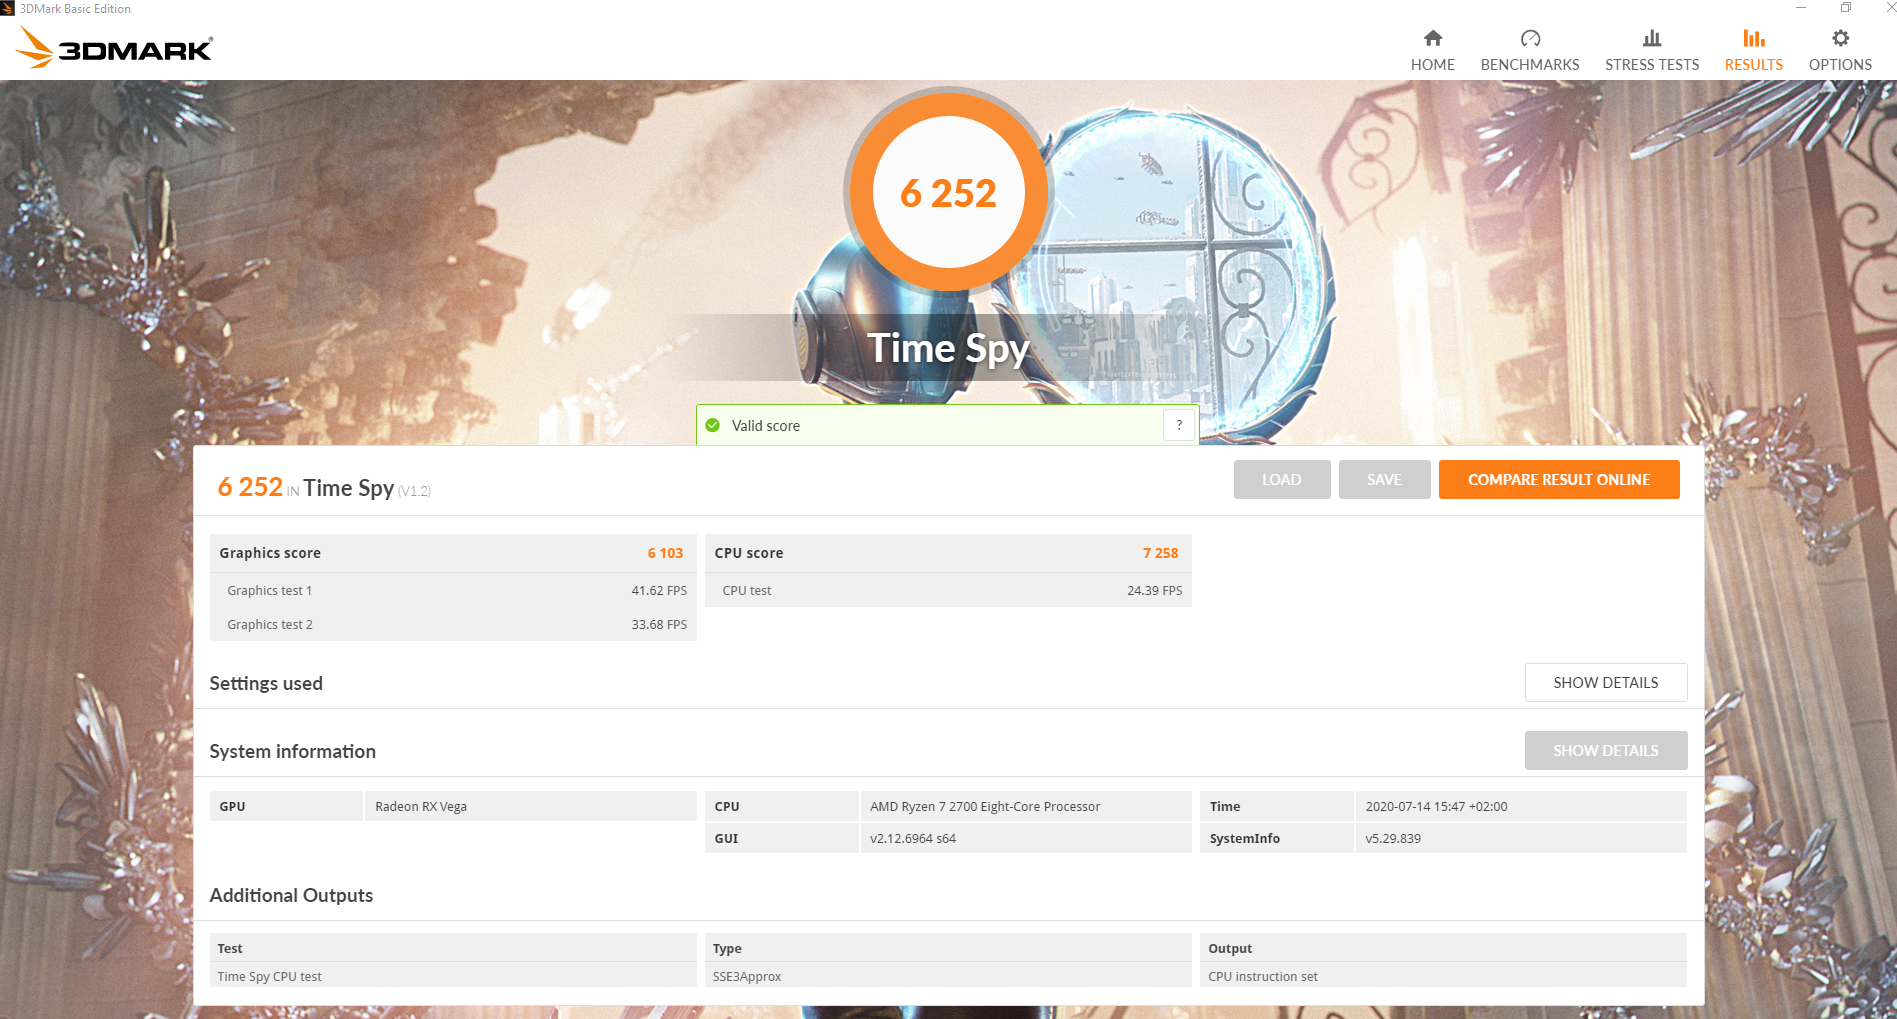Click the CPU instruction set output cell
The image size is (1897, 1019).
tap(1443, 976)
